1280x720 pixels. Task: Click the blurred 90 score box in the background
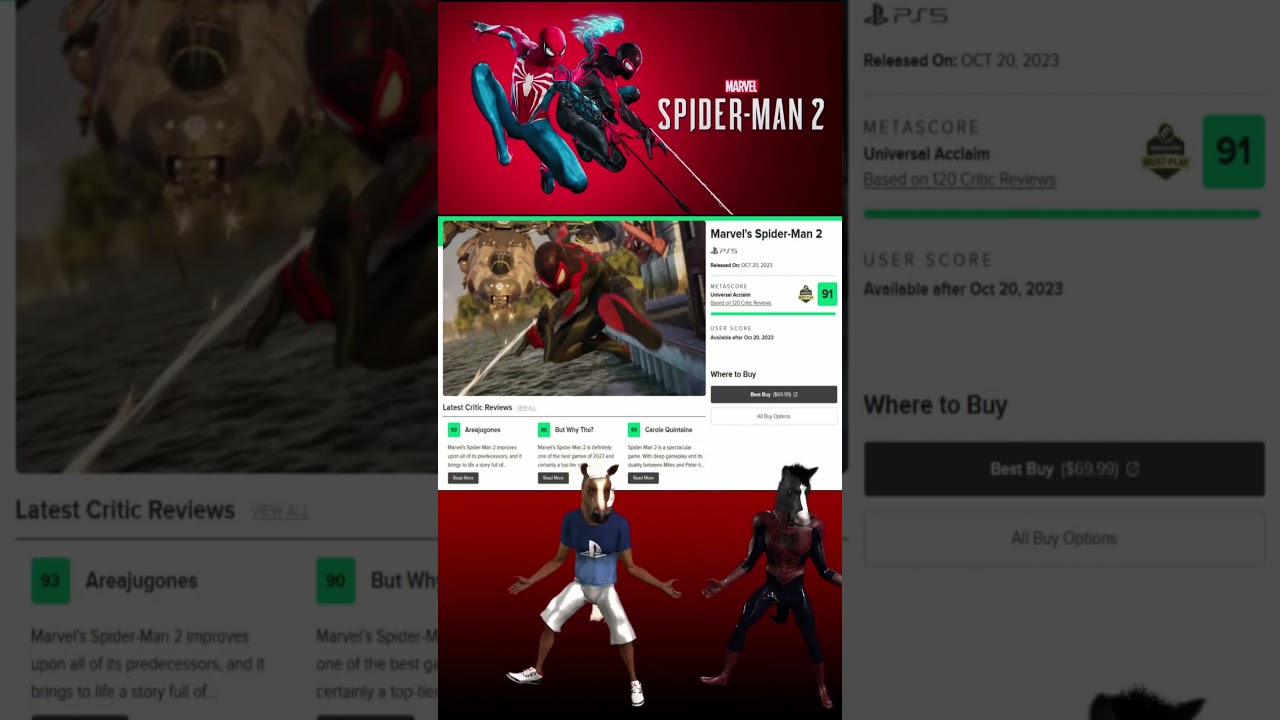tap(336, 581)
